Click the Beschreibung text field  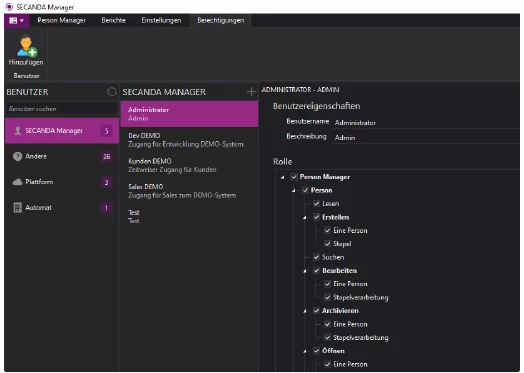(x=426, y=137)
